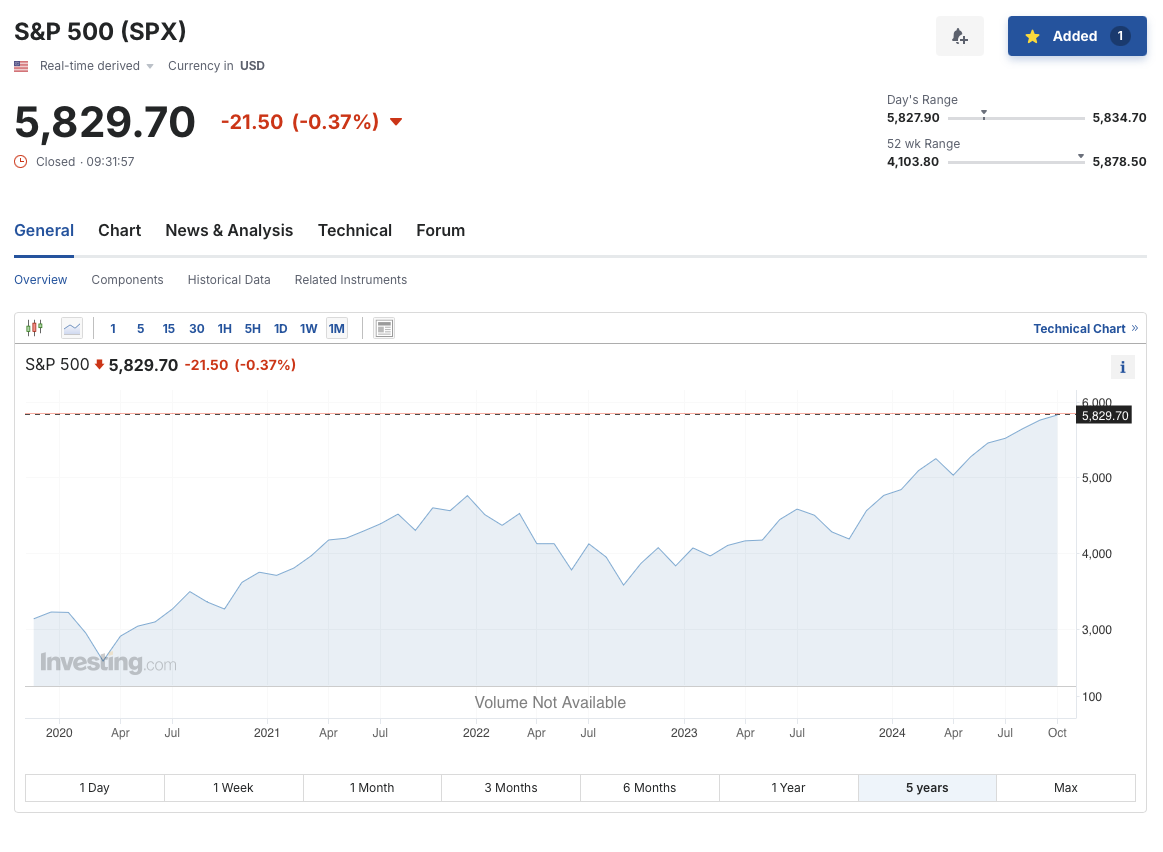Select the area chart type icon
This screenshot has width=1163, height=852.
pos(72,328)
